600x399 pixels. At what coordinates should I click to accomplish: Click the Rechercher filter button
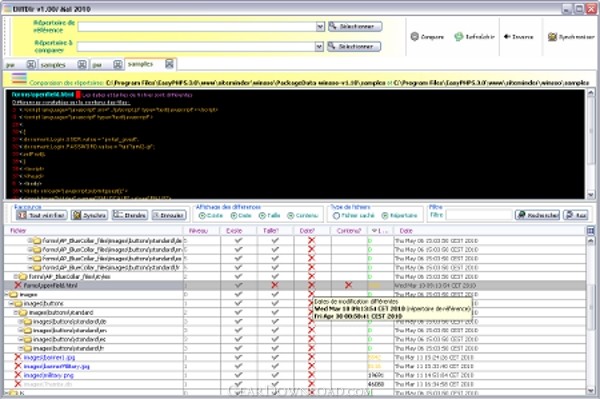[537, 215]
